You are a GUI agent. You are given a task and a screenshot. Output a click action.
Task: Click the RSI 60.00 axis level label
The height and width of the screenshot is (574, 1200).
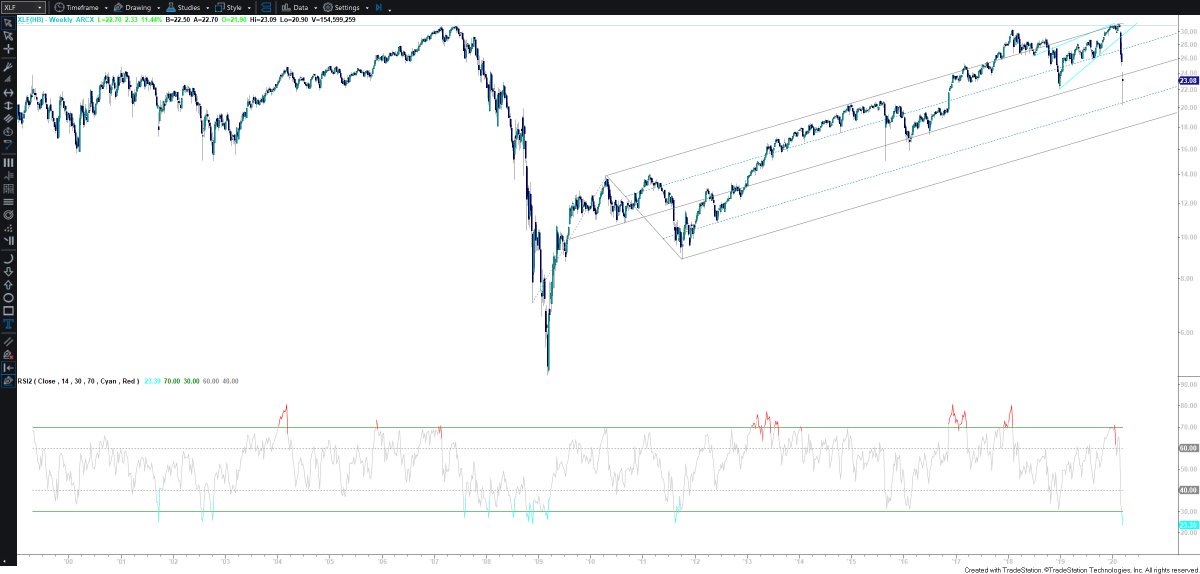point(1188,448)
